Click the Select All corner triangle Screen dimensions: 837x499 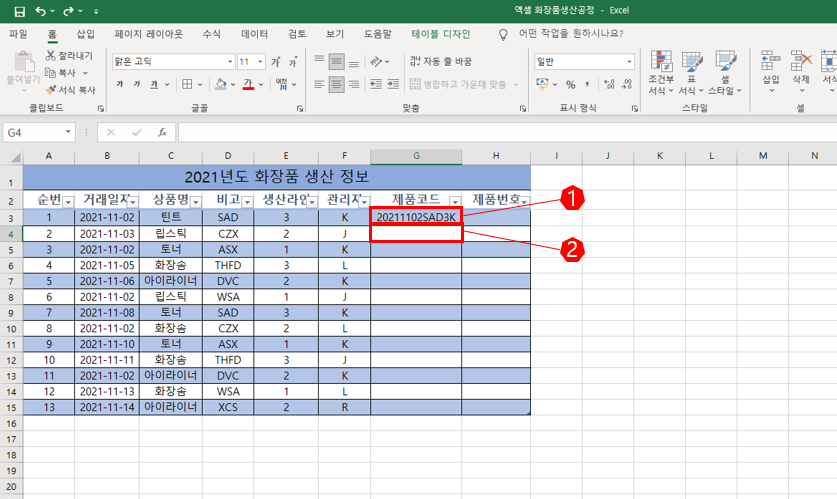(16, 157)
